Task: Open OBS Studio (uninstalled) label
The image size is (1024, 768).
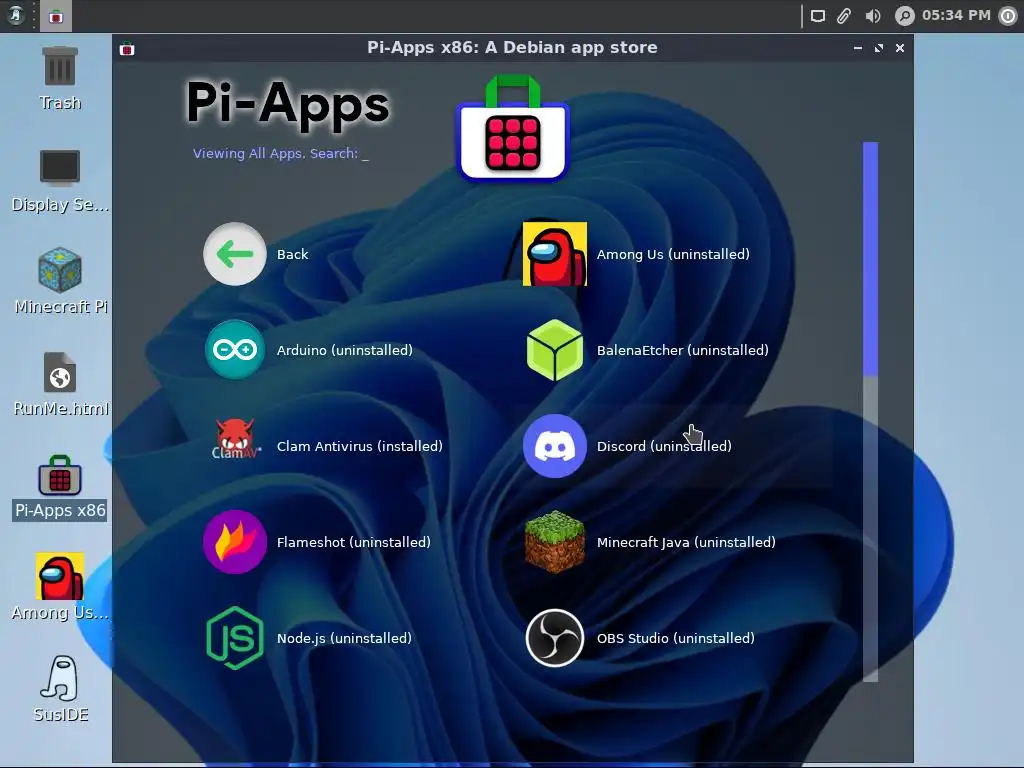Action: tap(676, 638)
